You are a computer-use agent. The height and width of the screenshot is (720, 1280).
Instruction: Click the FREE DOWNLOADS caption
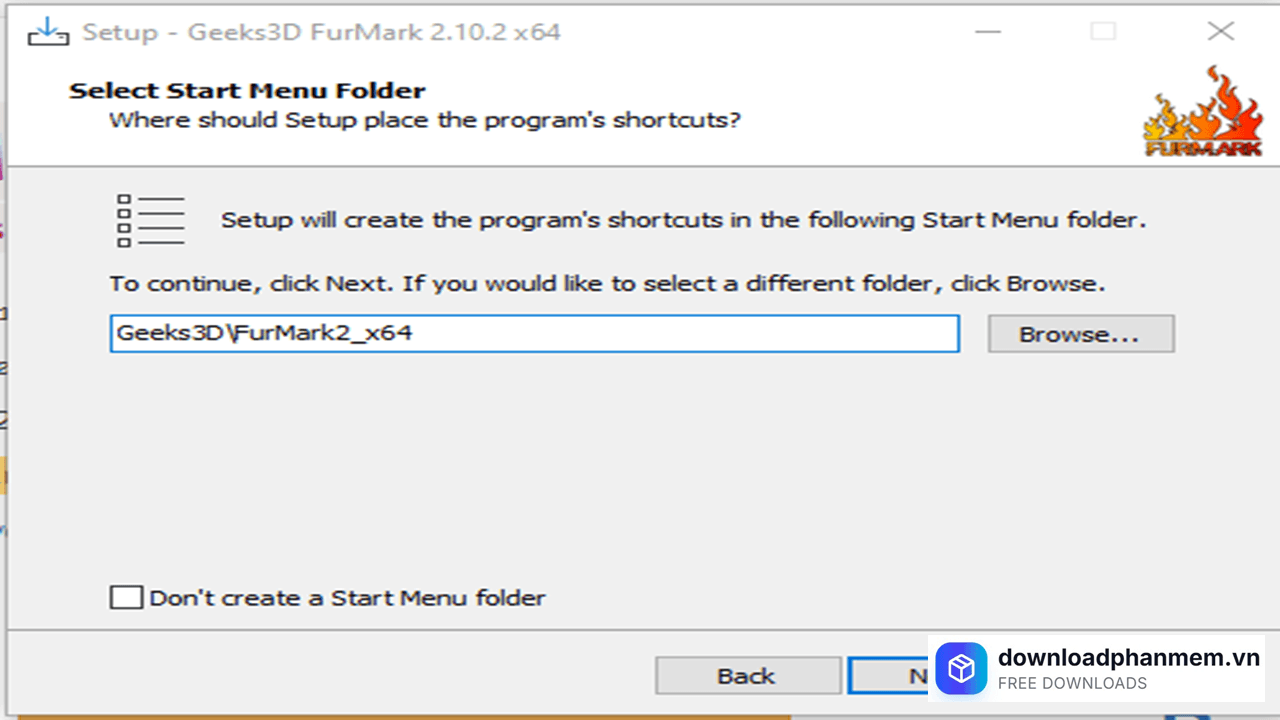[1072, 684]
